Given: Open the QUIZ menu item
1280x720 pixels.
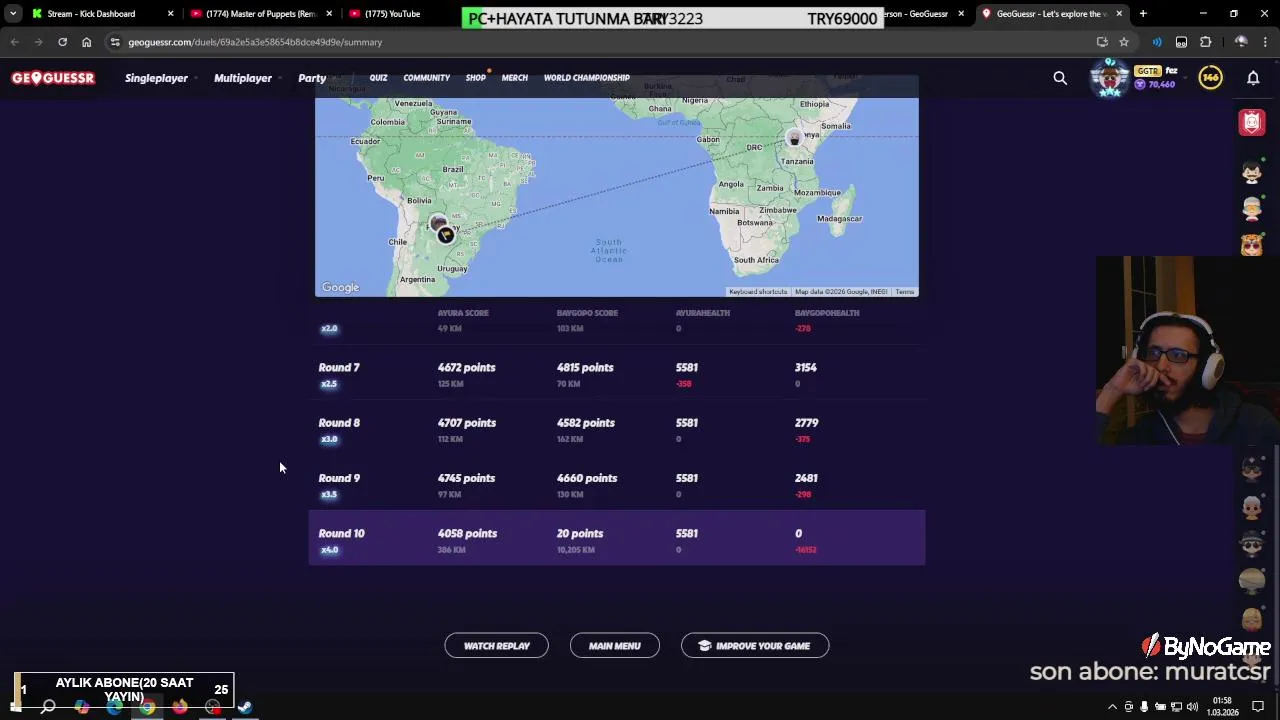Looking at the screenshot, I should [x=378, y=78].
